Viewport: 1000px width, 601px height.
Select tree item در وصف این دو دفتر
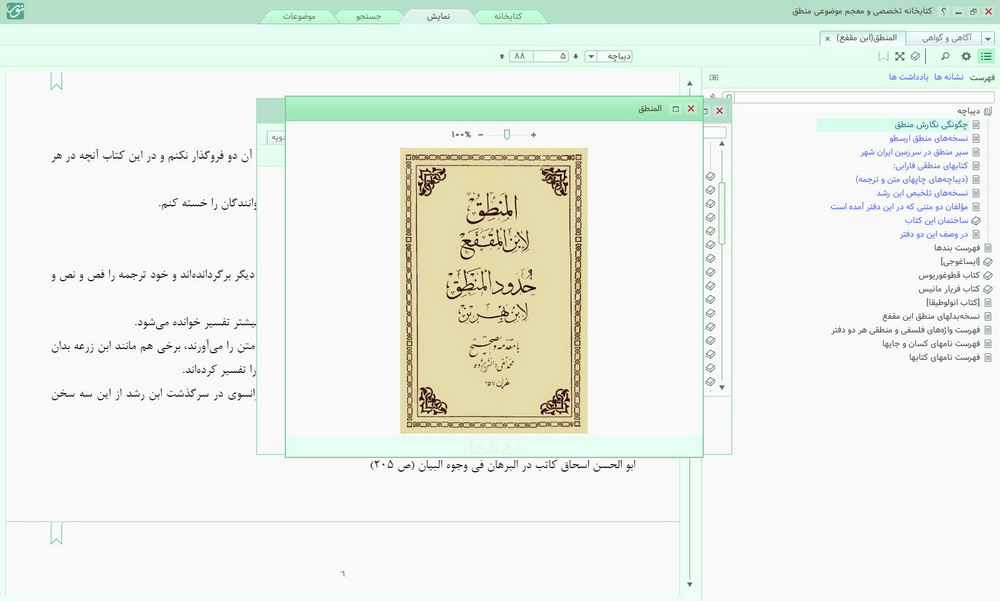click(934, 234)
